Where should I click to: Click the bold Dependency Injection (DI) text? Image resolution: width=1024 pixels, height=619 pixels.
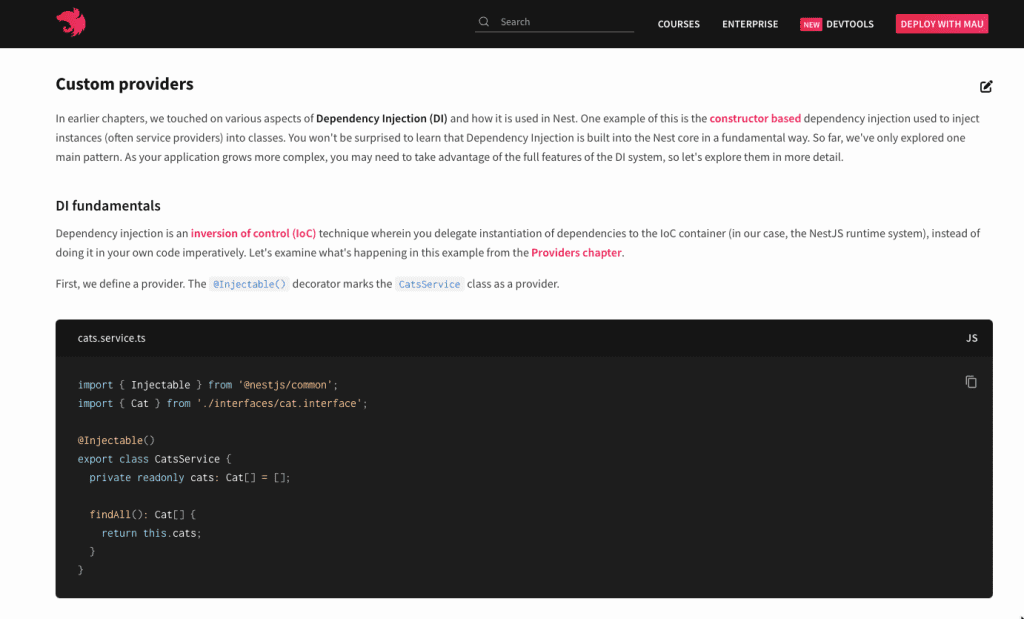point(381,118)
